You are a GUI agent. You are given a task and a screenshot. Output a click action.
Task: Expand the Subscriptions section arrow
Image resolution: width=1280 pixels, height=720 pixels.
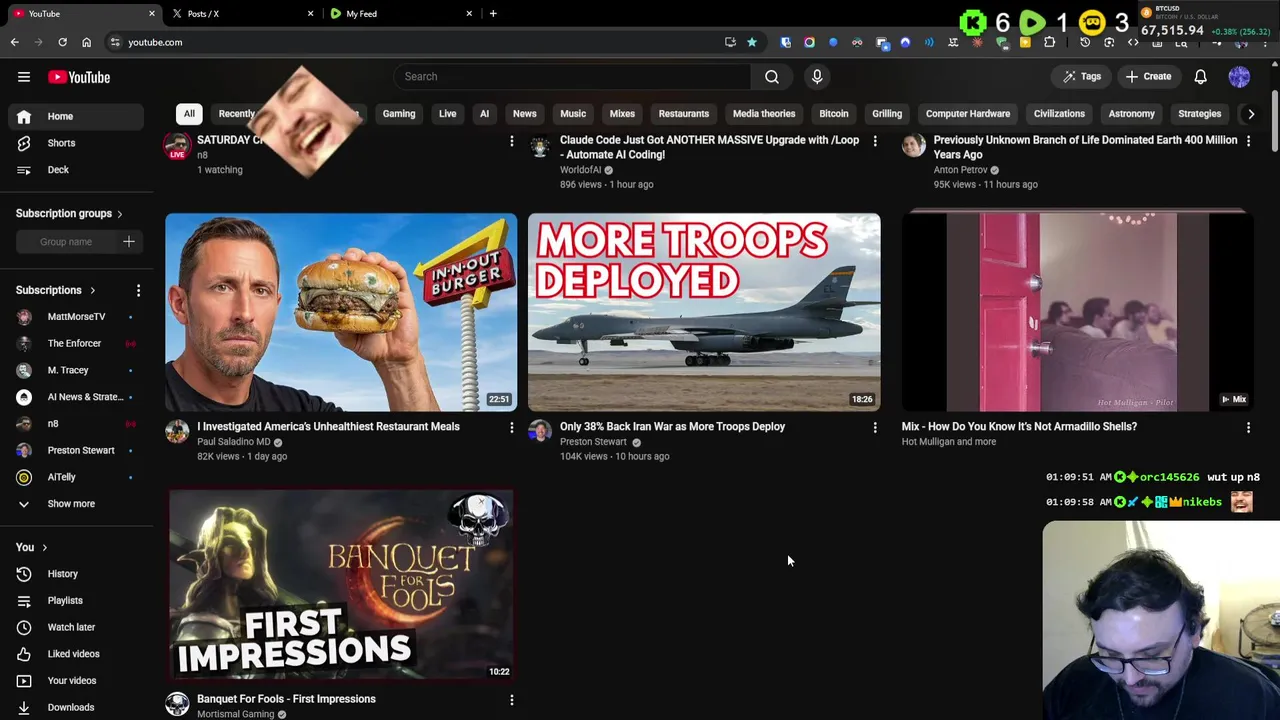(x=92, y=290)
